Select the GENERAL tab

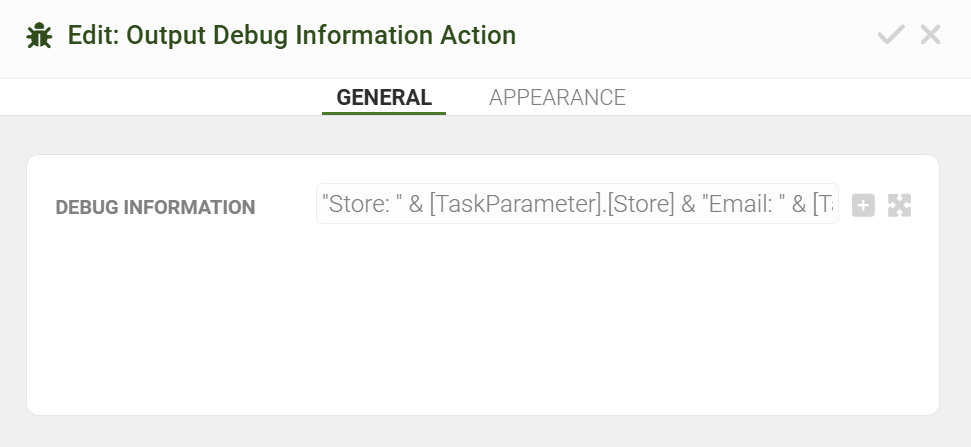(x=384, y=98)
